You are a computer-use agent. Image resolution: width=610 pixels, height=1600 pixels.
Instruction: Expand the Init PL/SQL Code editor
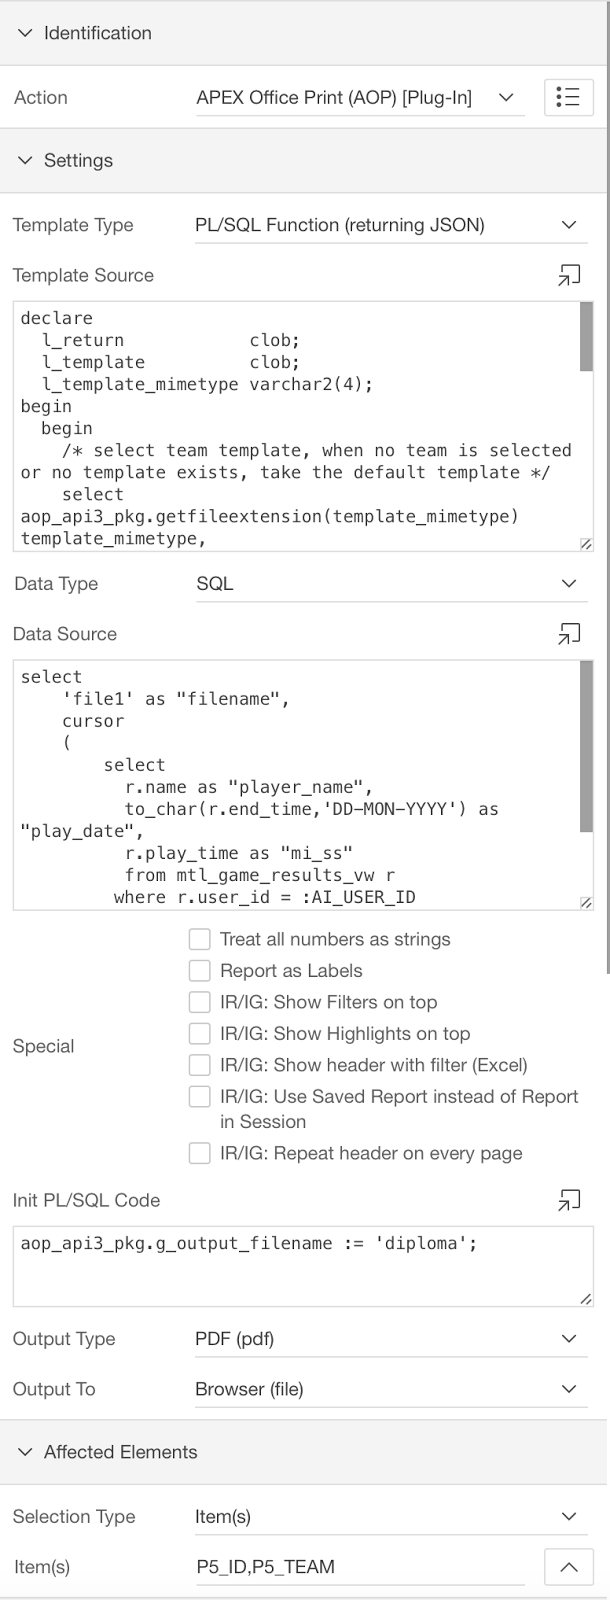pos(569,1200)
